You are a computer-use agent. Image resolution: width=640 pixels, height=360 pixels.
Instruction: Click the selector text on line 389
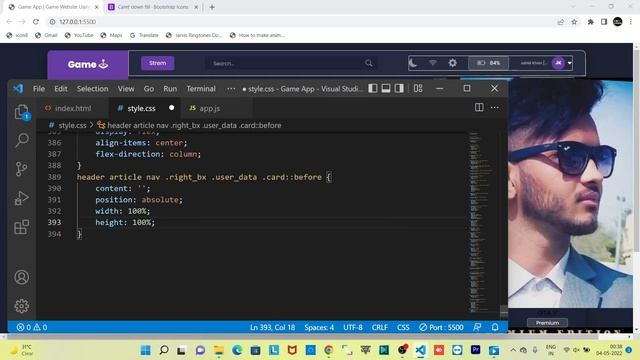tap(199, 177)
